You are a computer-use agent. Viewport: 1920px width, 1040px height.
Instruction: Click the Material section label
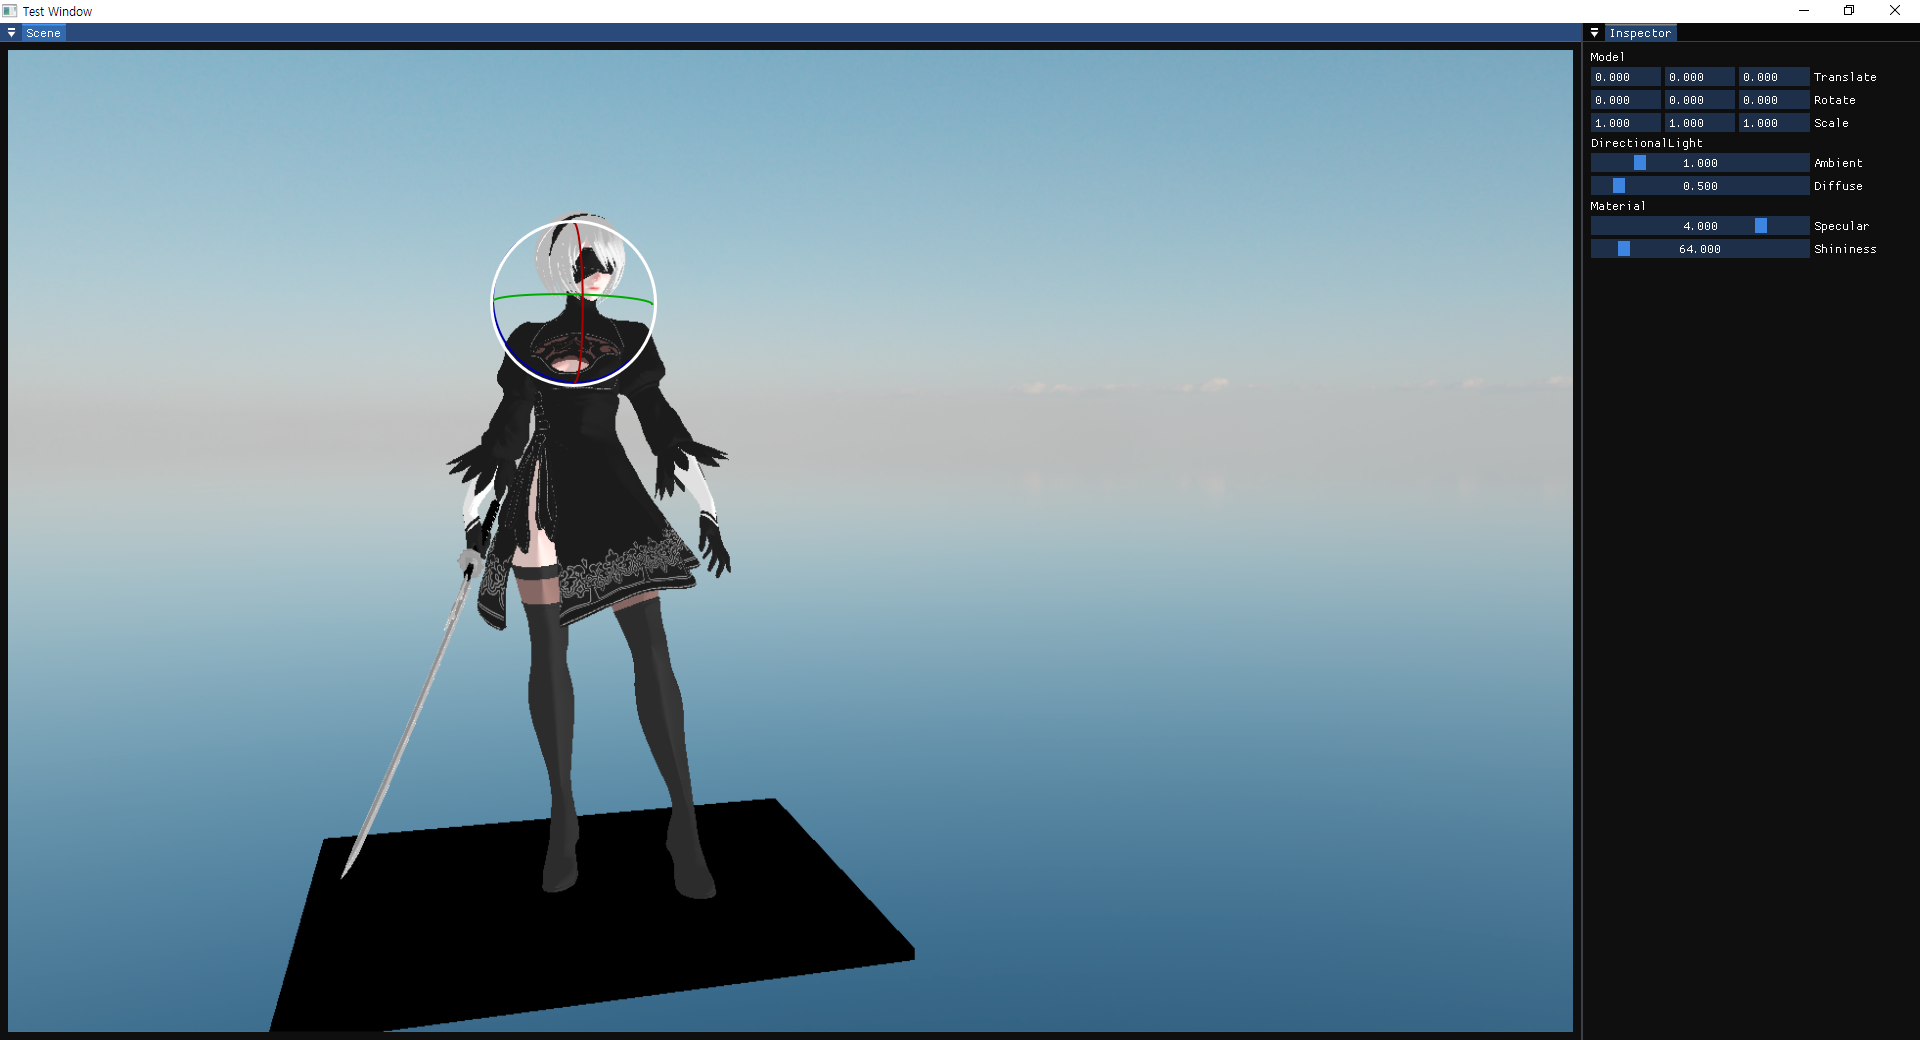[1617, 206]
